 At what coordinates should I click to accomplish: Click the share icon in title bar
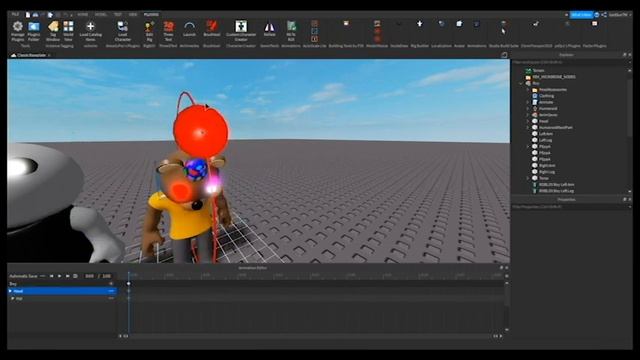click(604, 15)
